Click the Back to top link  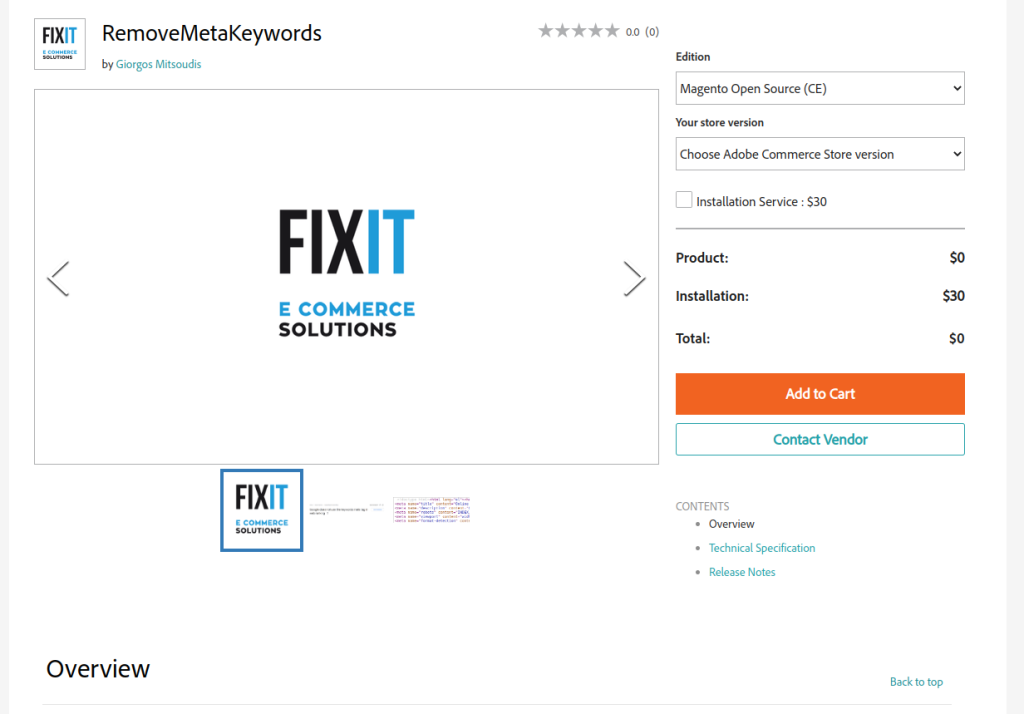click(916, 681)
